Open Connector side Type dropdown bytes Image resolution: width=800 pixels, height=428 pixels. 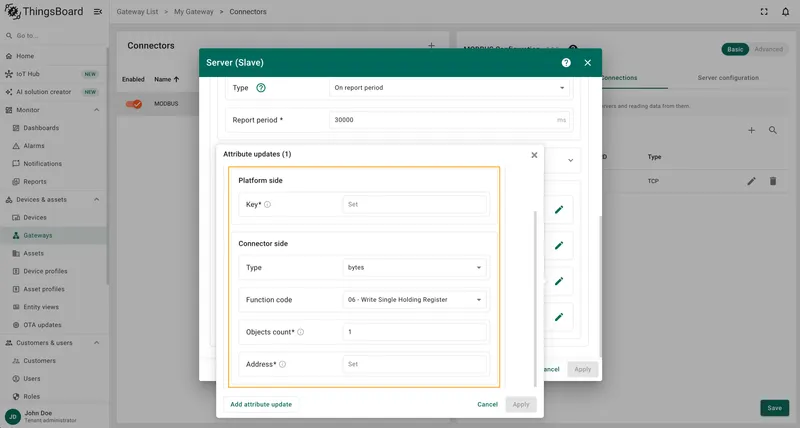414,267
